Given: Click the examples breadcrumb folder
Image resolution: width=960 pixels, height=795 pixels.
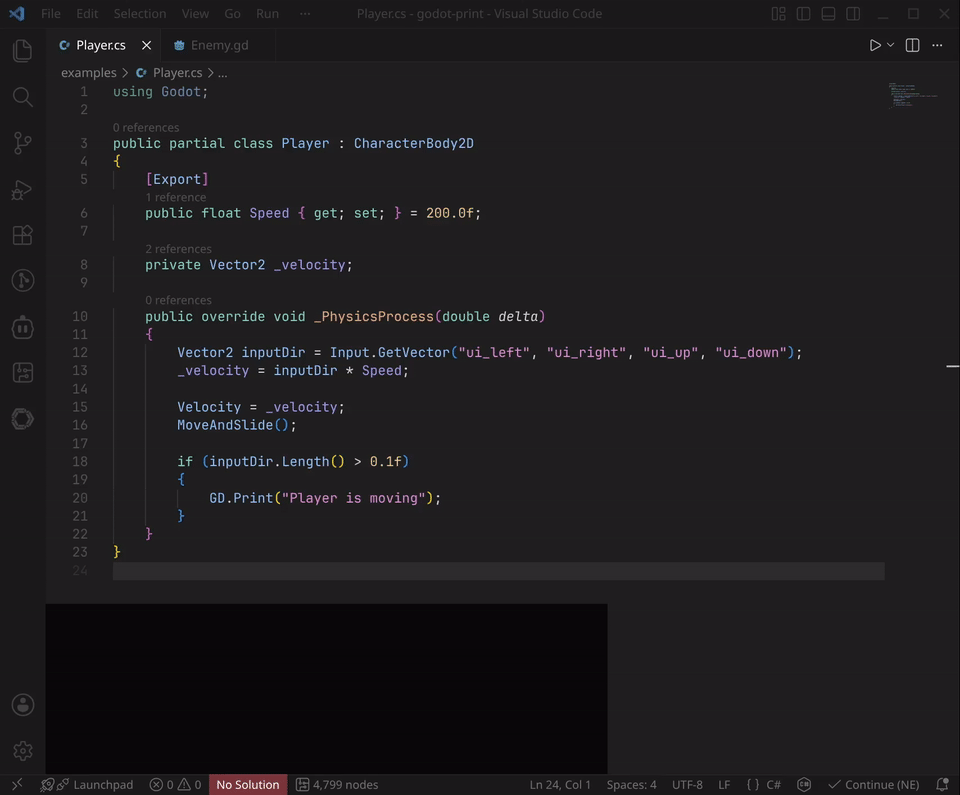Looking at the screenshot, I should (x=88, y=73).
